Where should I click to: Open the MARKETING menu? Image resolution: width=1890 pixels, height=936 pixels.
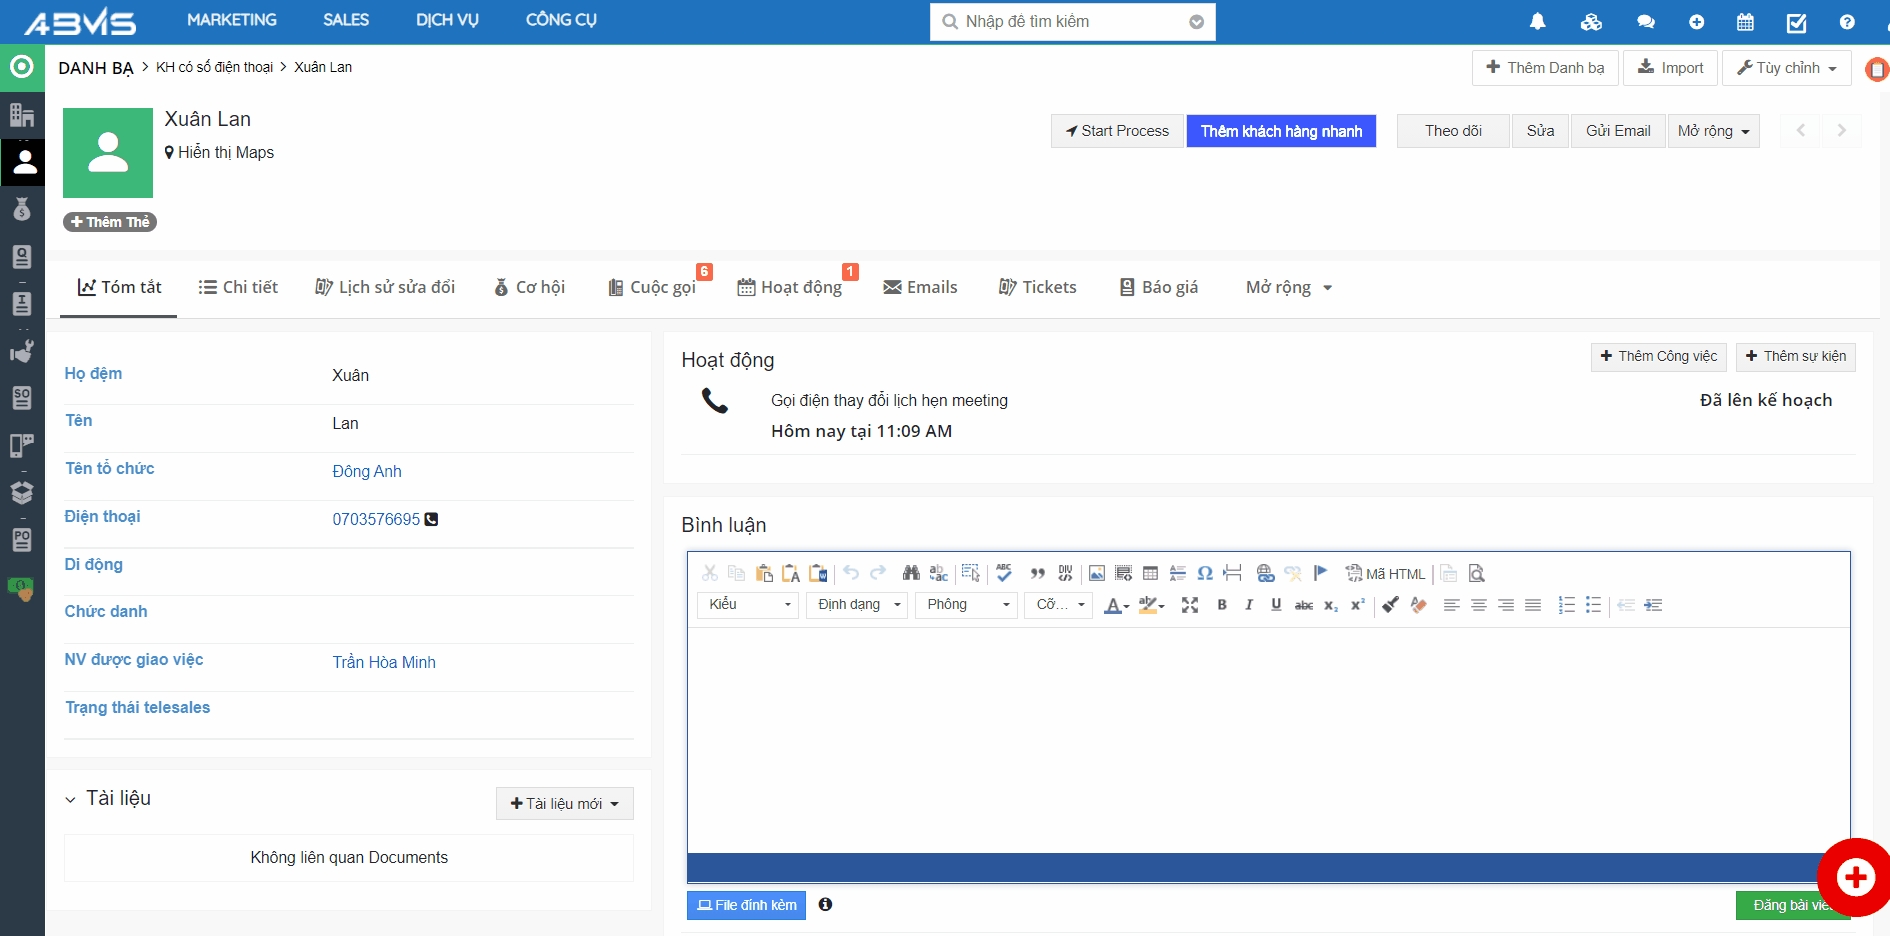(x=232, y=20)
